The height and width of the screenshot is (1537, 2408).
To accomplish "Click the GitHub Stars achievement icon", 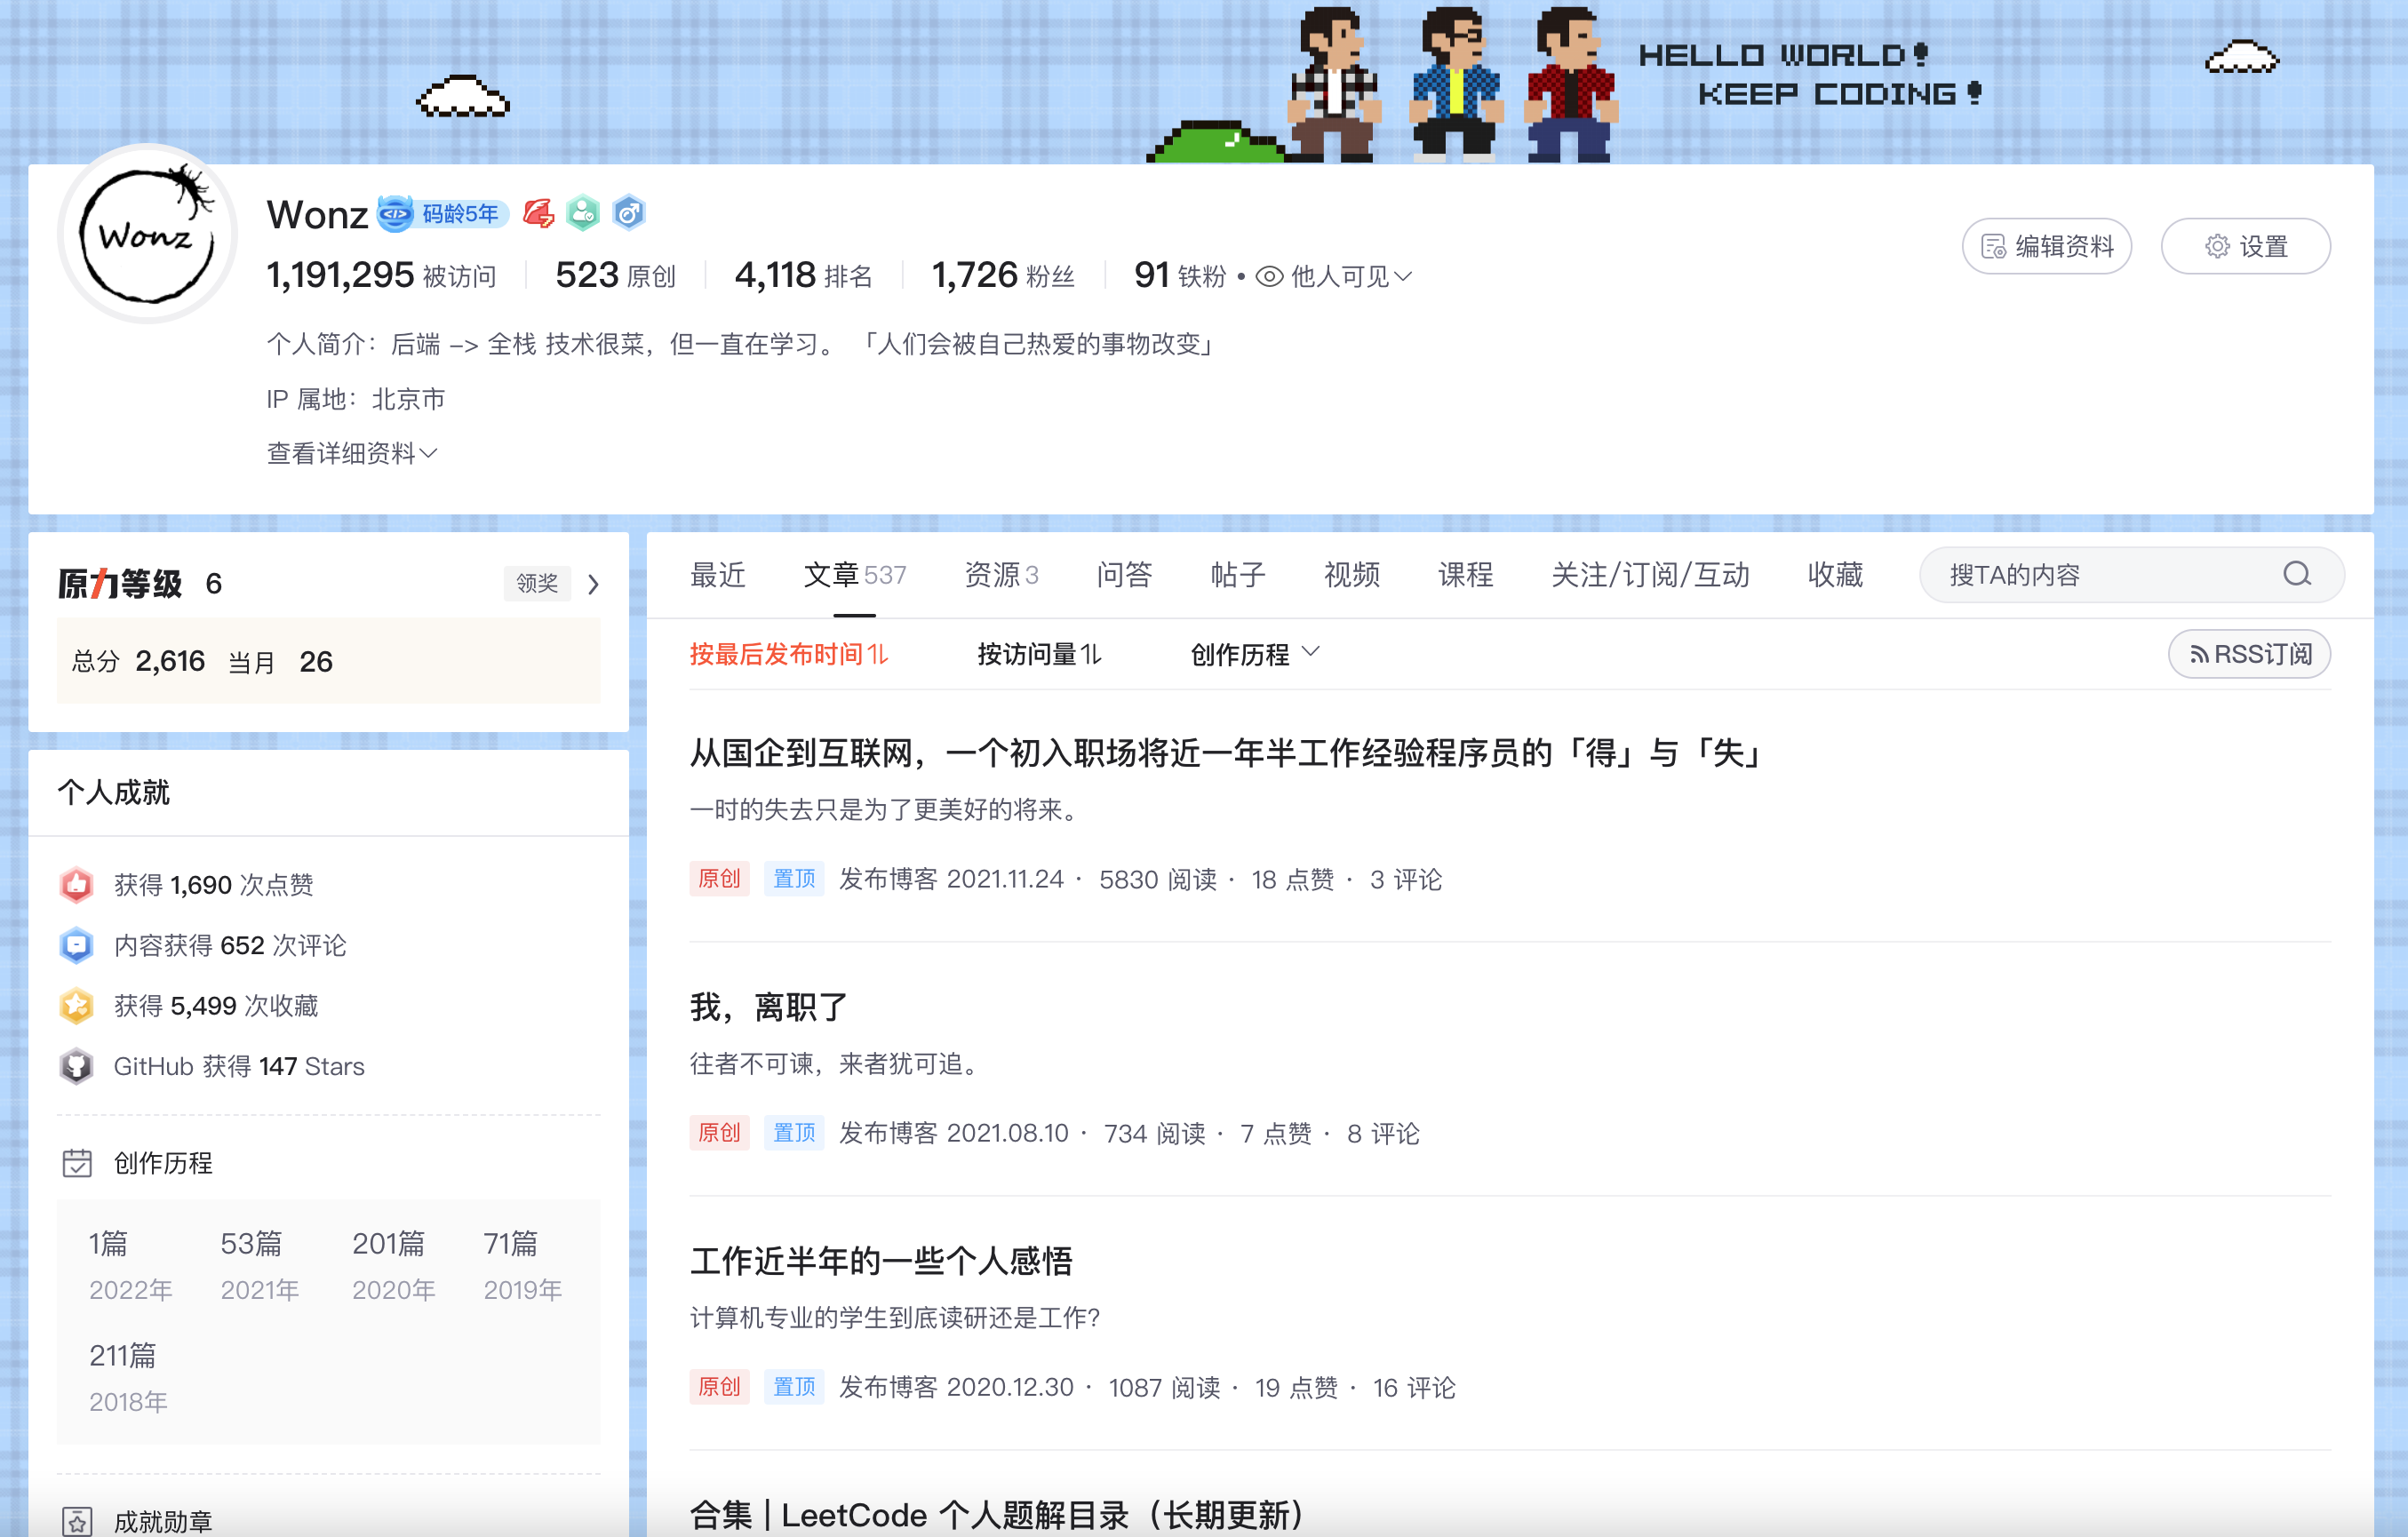I will coord(77,1066).
